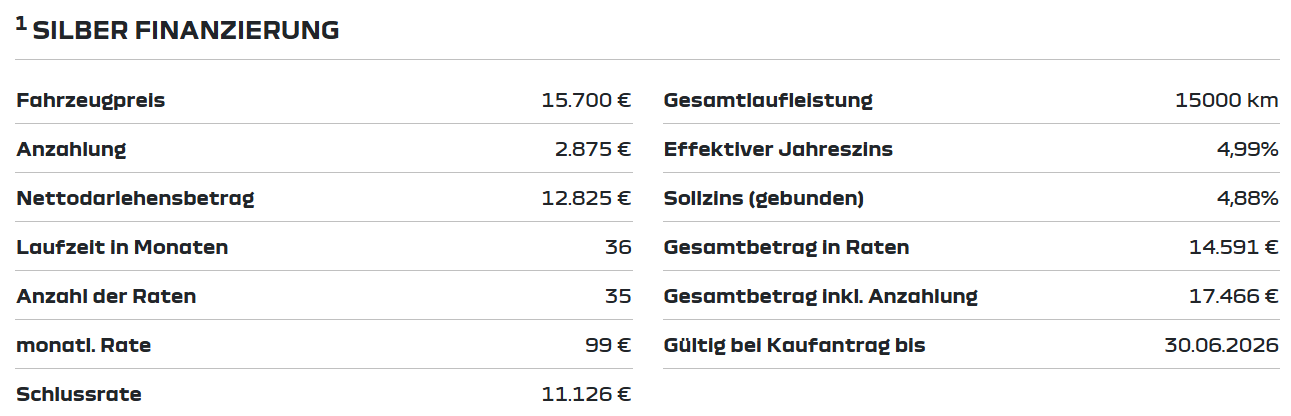
Task: Click the Gesamtlaufleistung label
Action: pyautogui.click(x=768, y=100)
